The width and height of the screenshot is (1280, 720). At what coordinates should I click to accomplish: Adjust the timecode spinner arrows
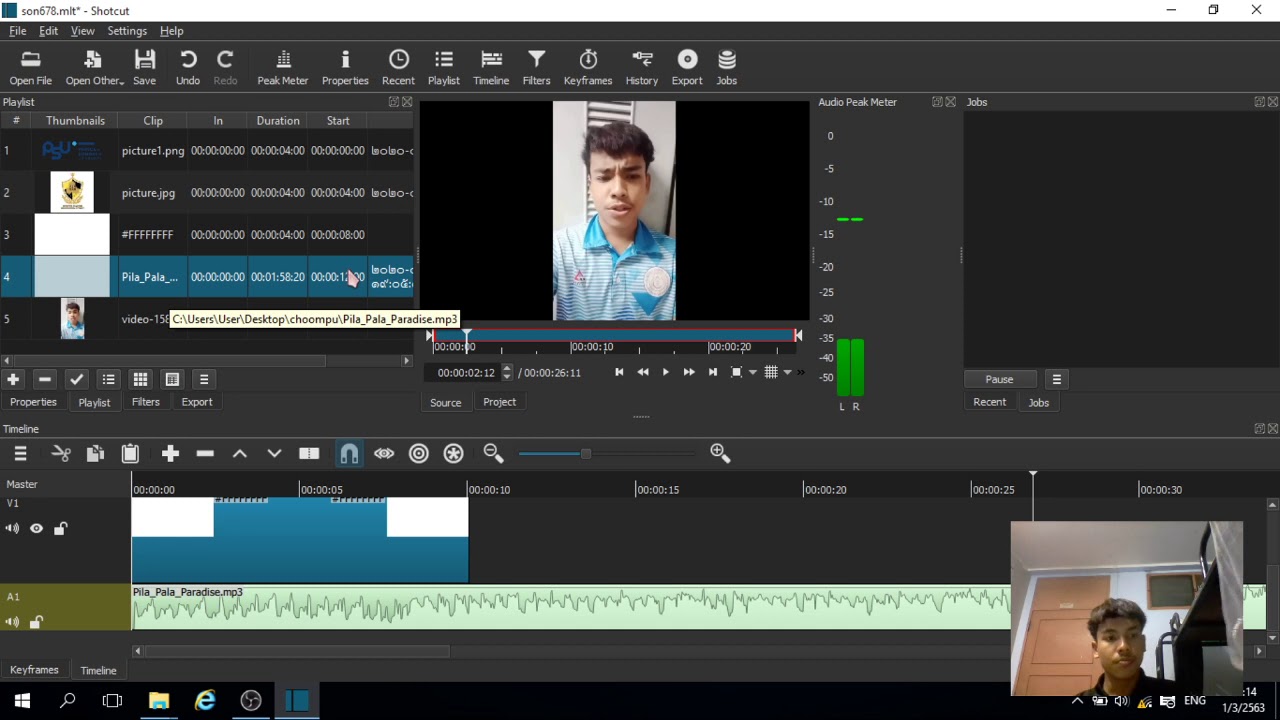(507, 372)
